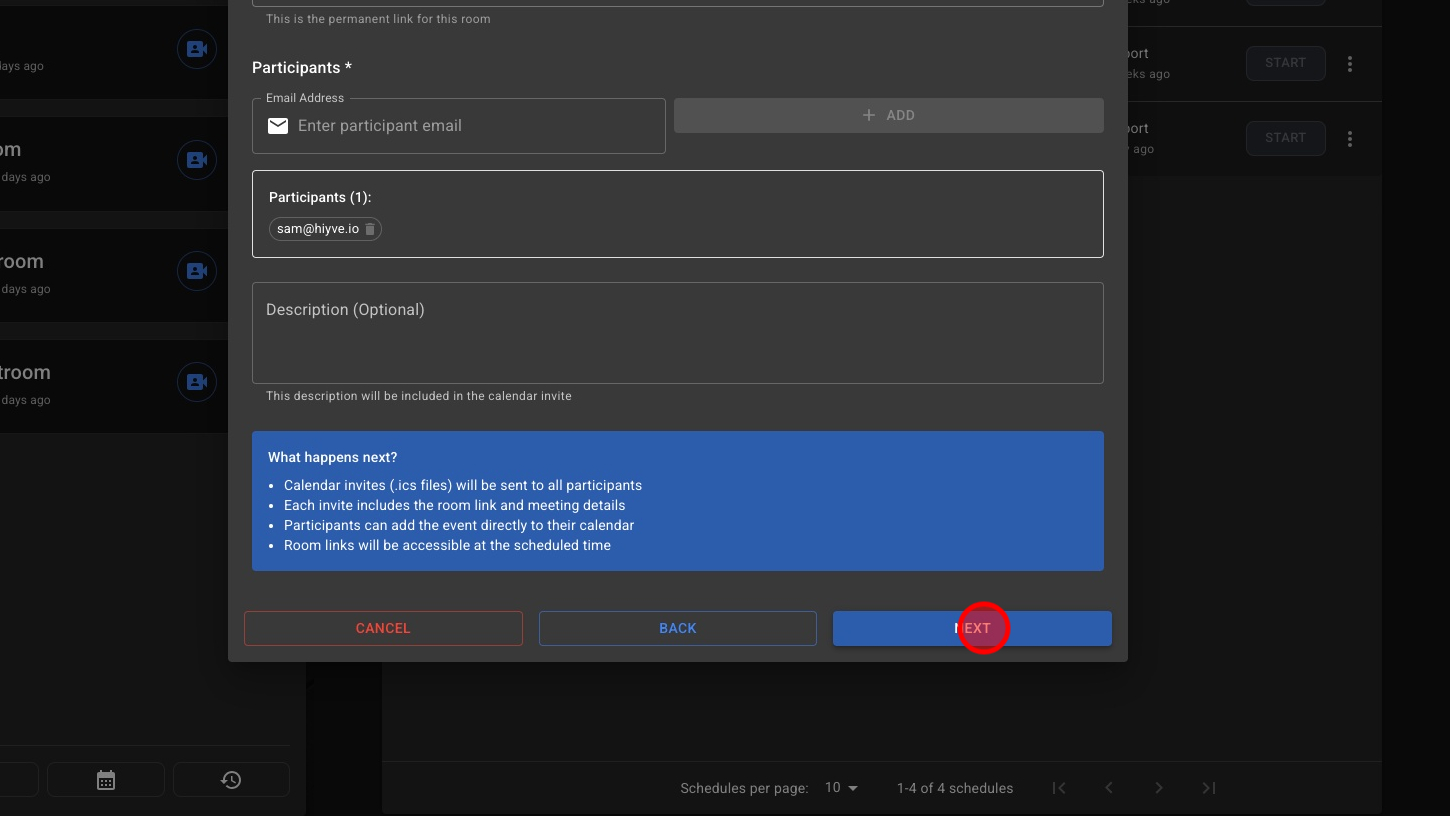
Task: Click the calendar icon in the bottom bar
Action: tap(106, 780)
